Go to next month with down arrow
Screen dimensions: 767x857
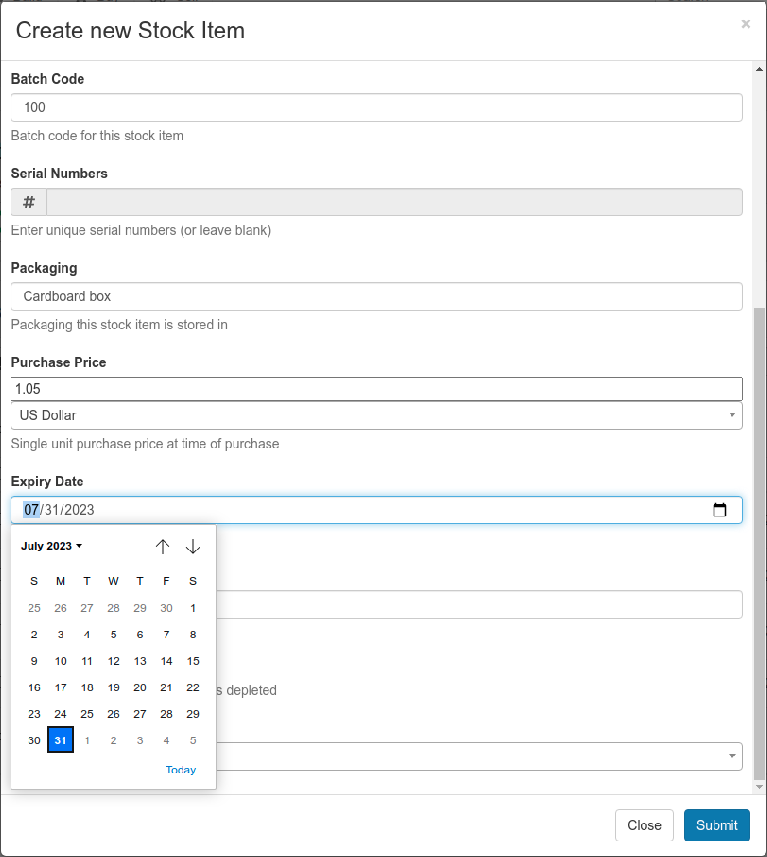(193, 546)
